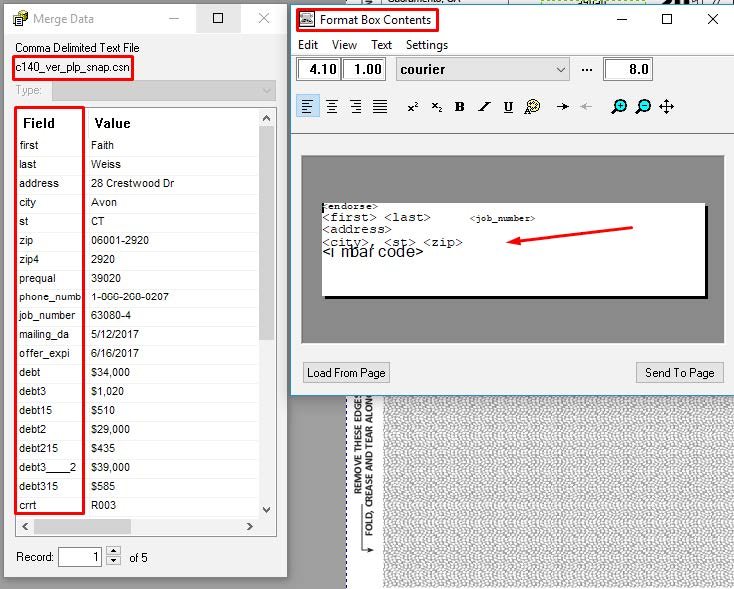This screenshot has height=589, width=734.
Task: Click the 8.0 font size field
Action: click(628, 69)
